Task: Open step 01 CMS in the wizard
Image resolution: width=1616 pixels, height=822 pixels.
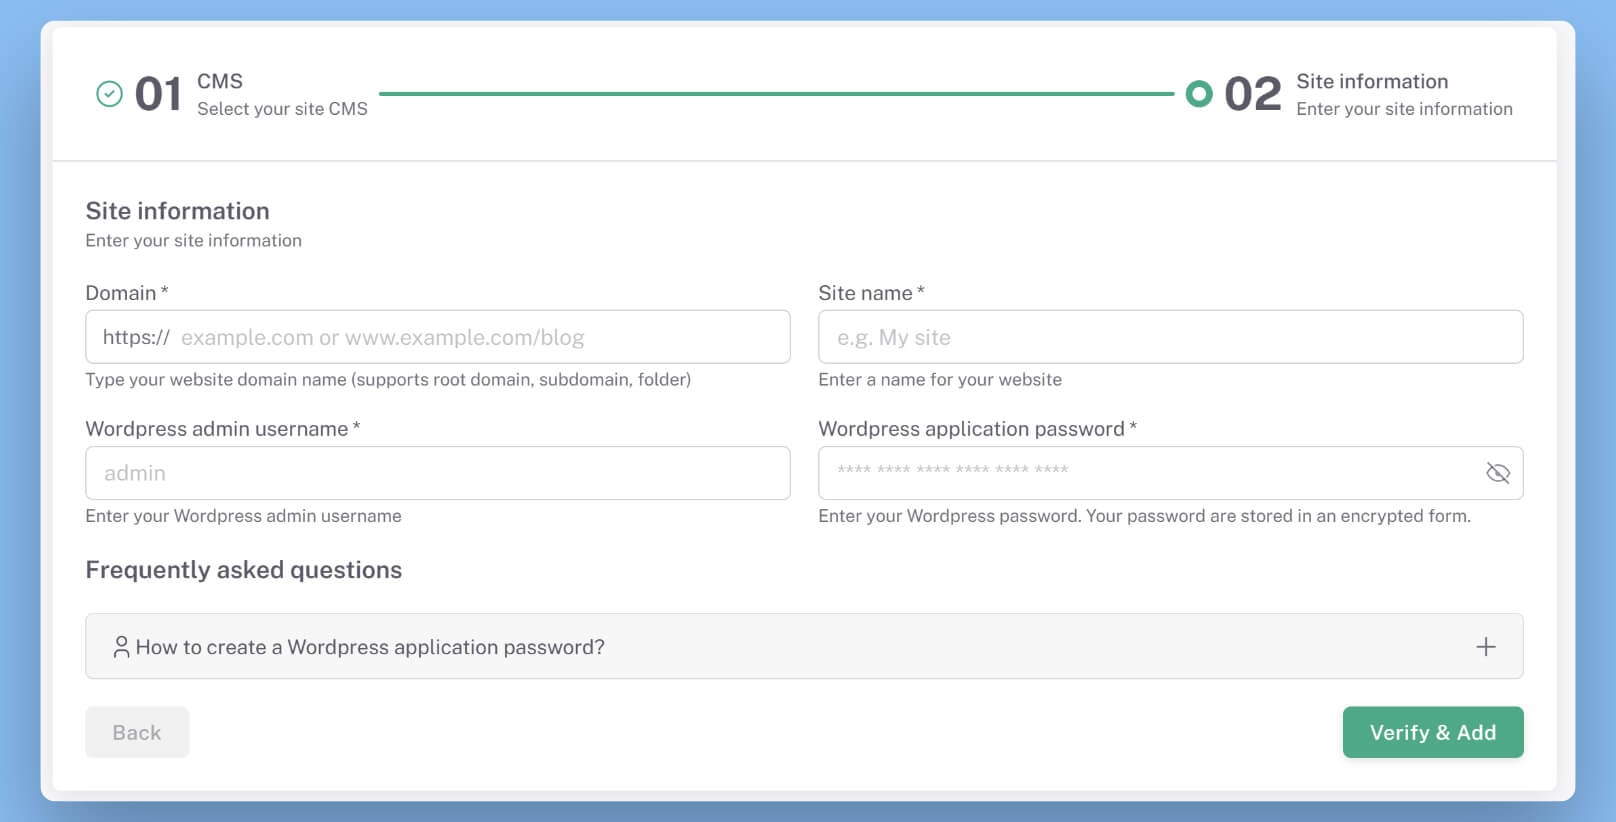Action: click(x=232, y=94)
